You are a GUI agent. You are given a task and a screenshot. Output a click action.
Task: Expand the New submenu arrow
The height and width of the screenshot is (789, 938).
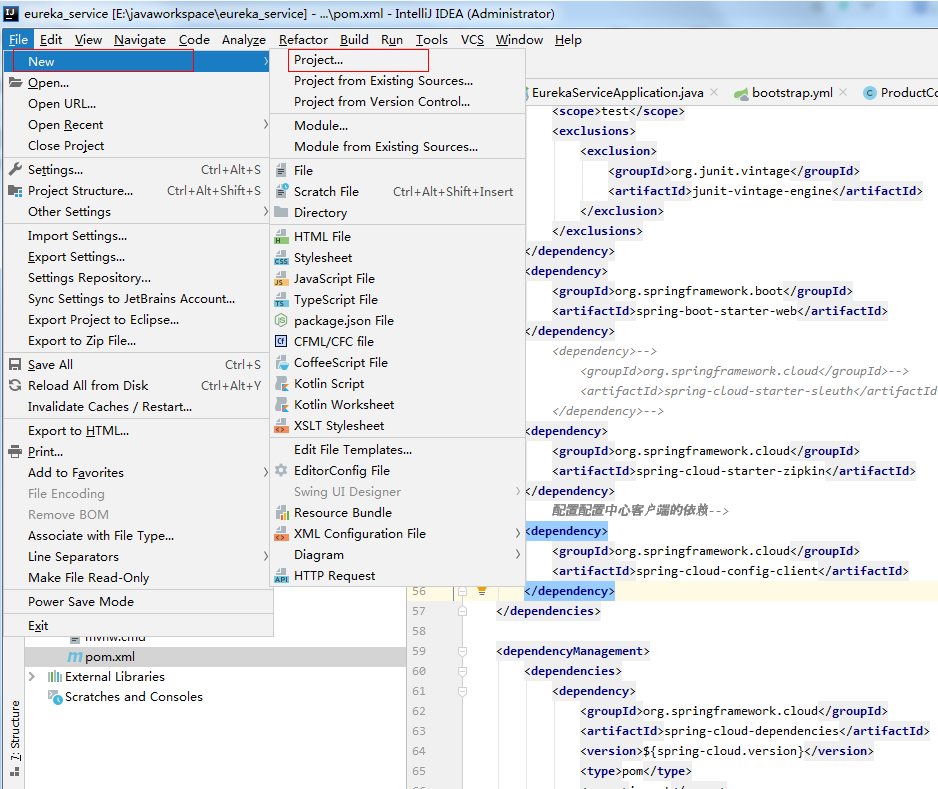click(266, 61)
